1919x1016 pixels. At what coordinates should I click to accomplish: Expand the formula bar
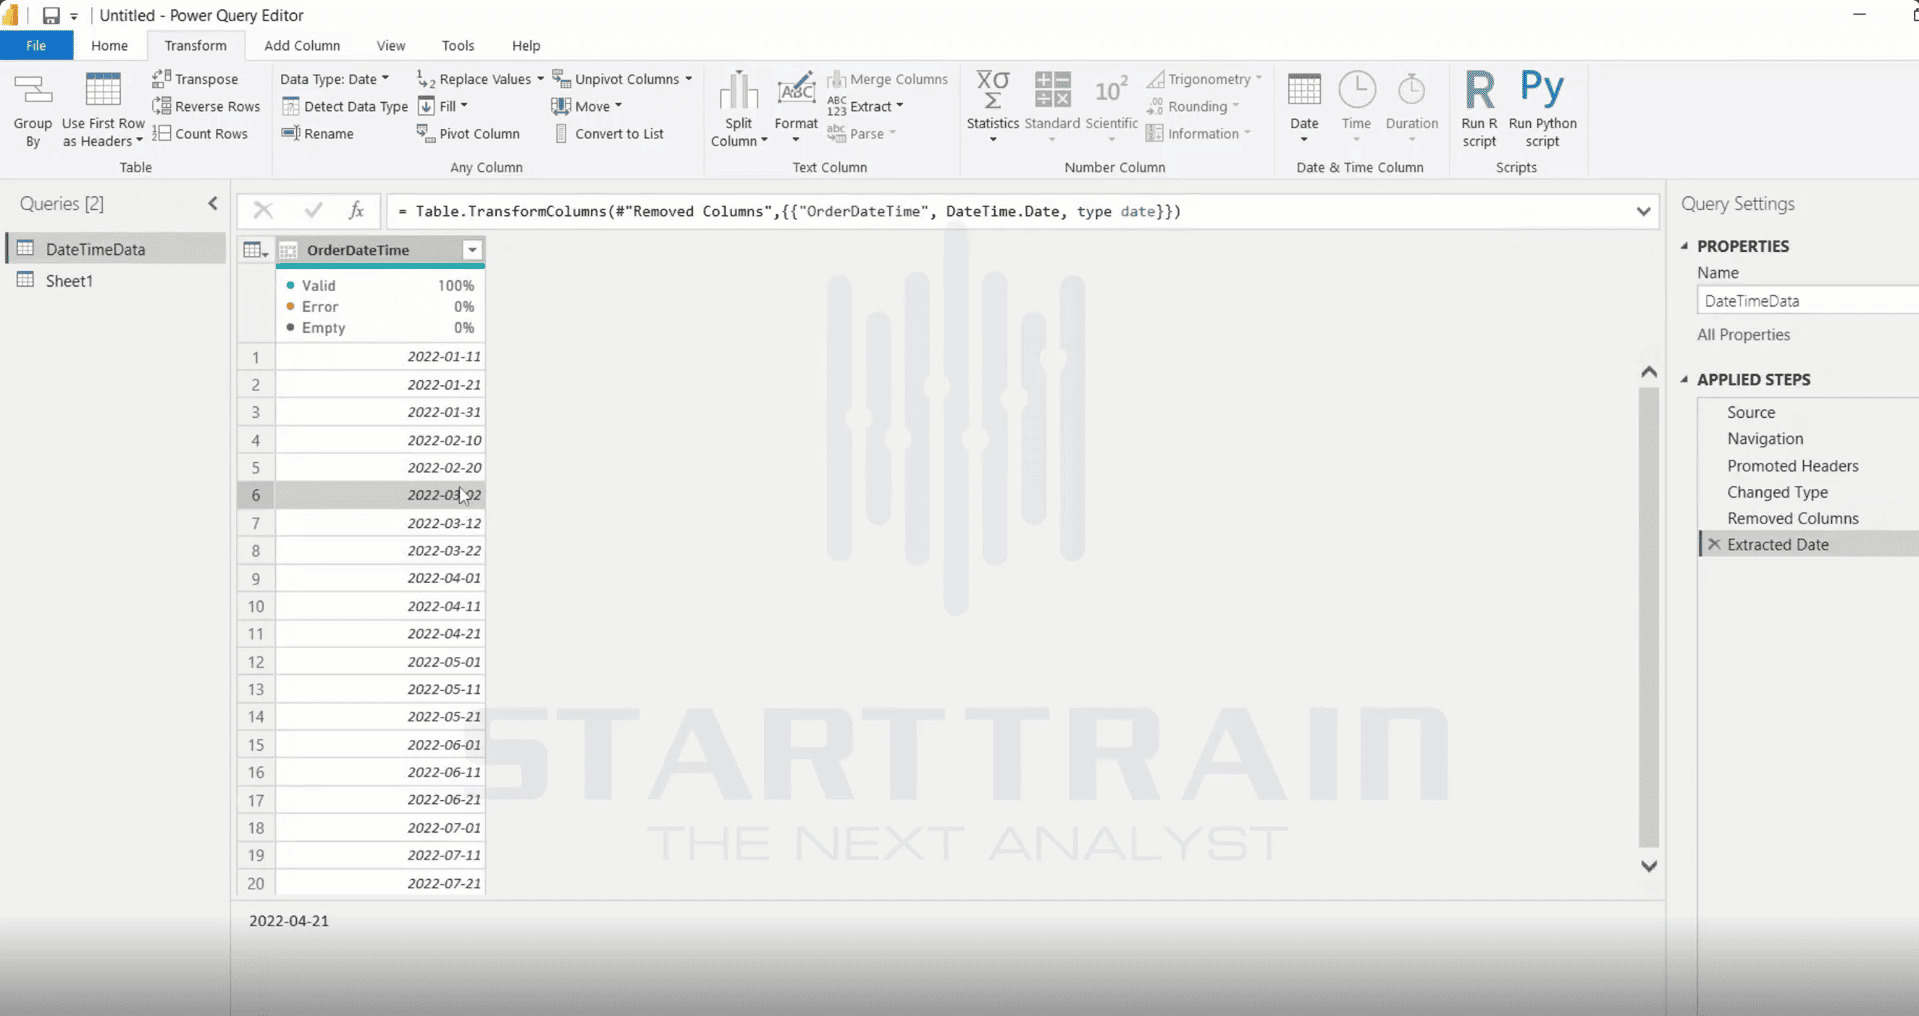1643,211
